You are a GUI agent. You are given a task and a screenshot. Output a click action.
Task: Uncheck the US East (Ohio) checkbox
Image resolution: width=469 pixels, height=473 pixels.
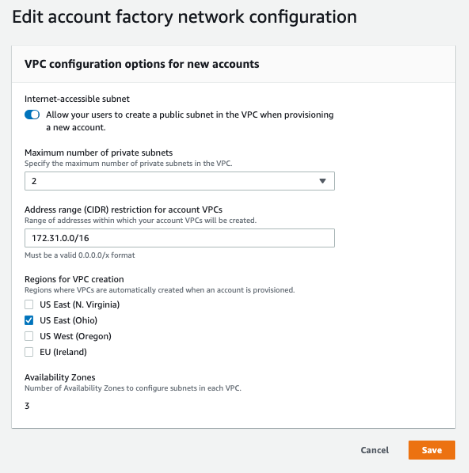tap(29, 320)
